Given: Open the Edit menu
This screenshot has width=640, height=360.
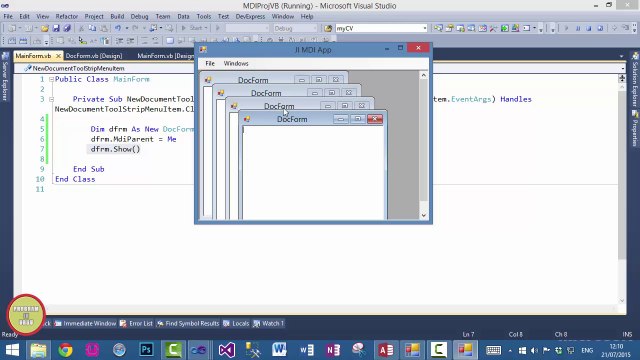Looking at the screenshot, I should pyautogui.click(x=24, y=16).
